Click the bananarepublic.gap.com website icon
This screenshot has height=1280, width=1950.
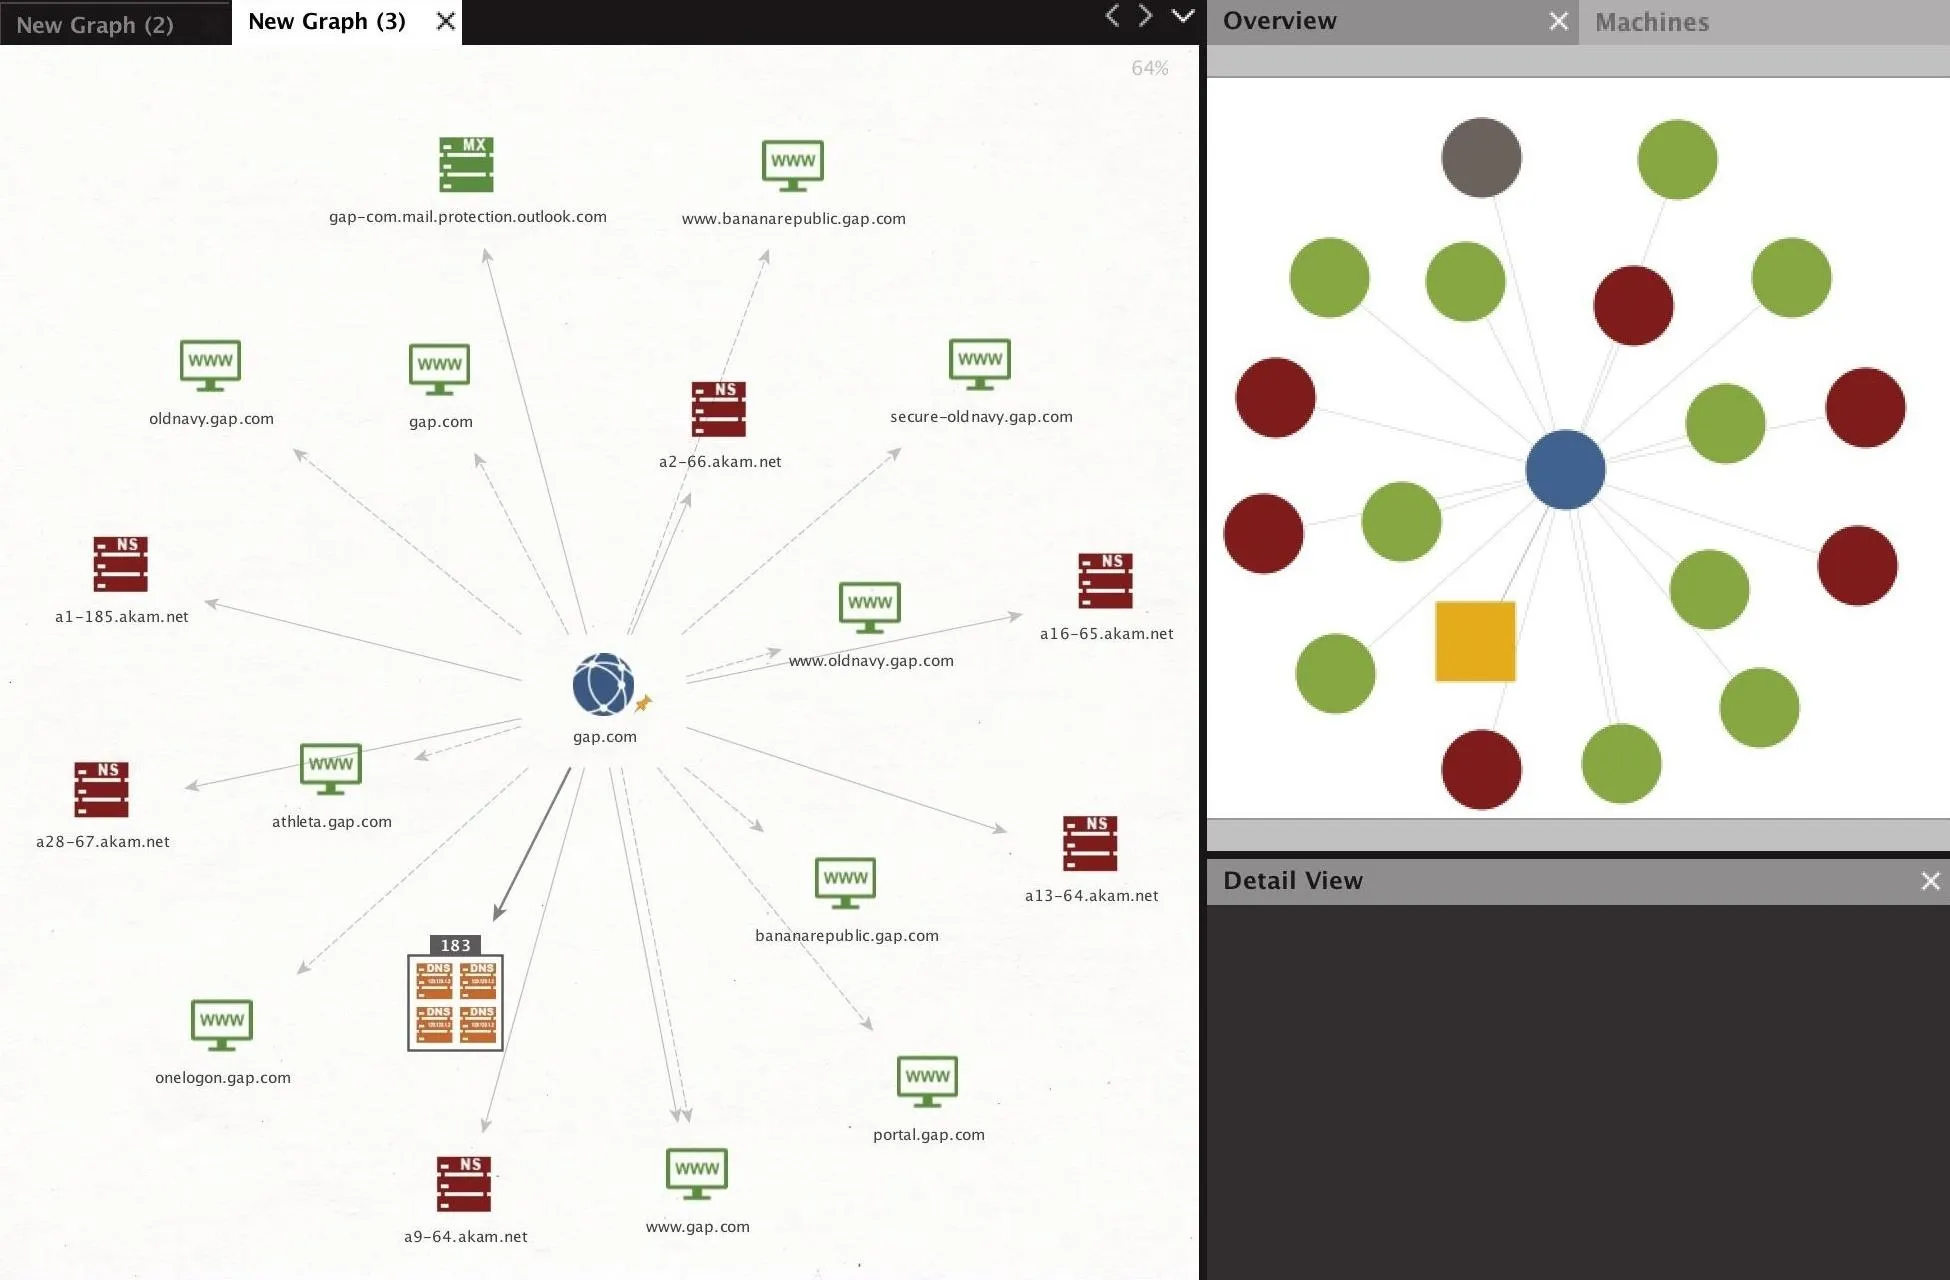pyautogui.click(x=845, y=883)
